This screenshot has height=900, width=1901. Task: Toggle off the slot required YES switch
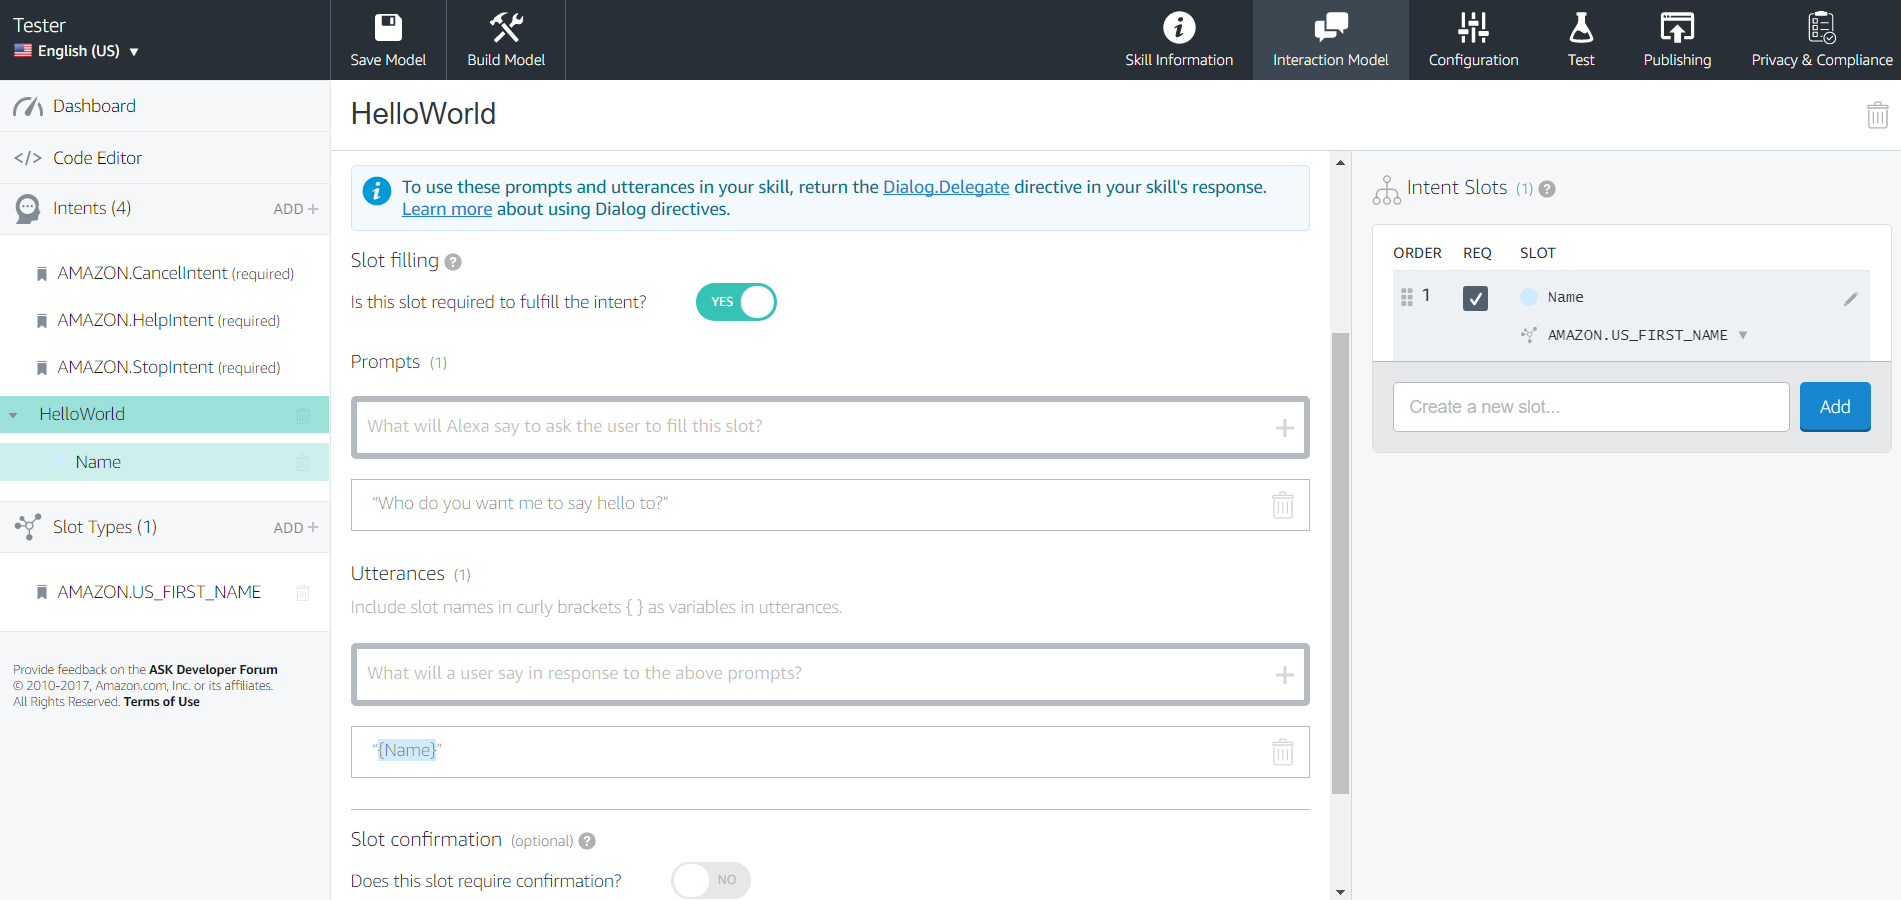pos(736,302)
